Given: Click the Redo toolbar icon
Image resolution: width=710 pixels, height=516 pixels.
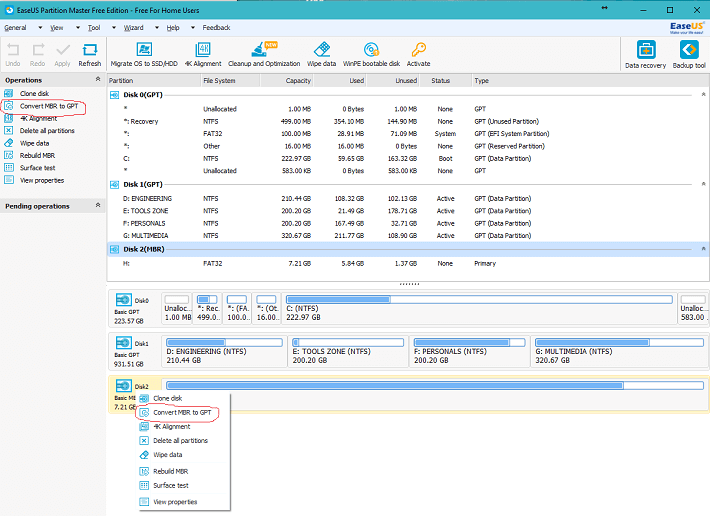Looking at the screenshot, I should [38, 55].
